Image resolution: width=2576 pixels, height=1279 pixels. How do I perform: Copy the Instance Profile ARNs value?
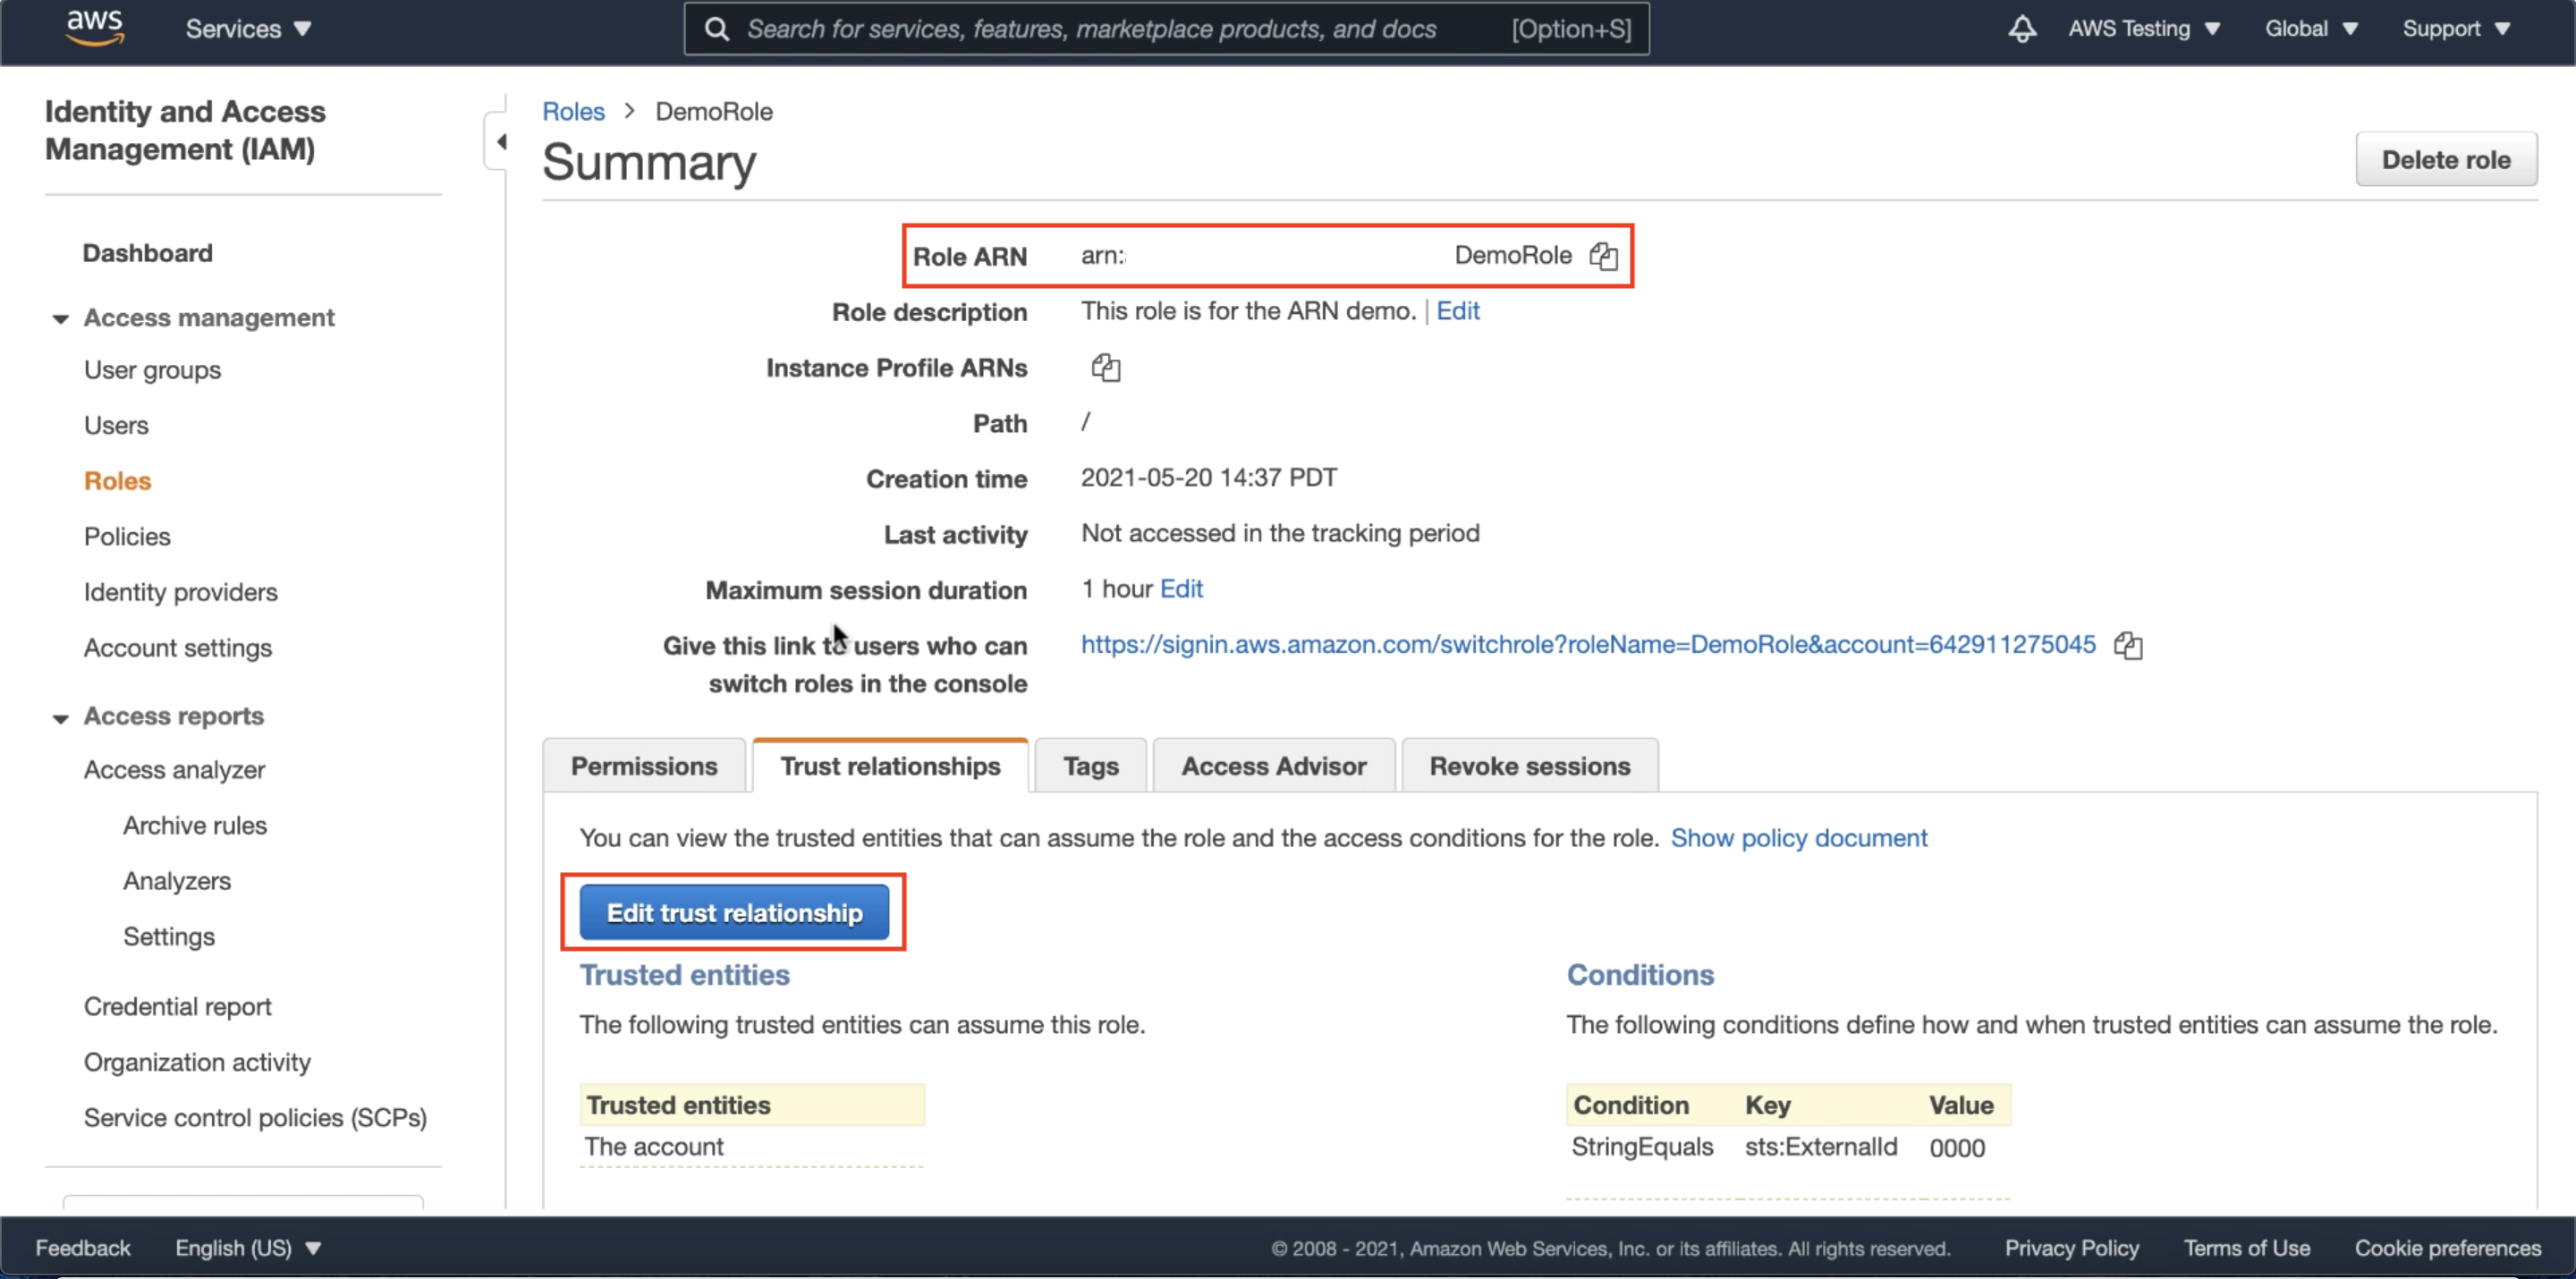(x=1105, y=368)
